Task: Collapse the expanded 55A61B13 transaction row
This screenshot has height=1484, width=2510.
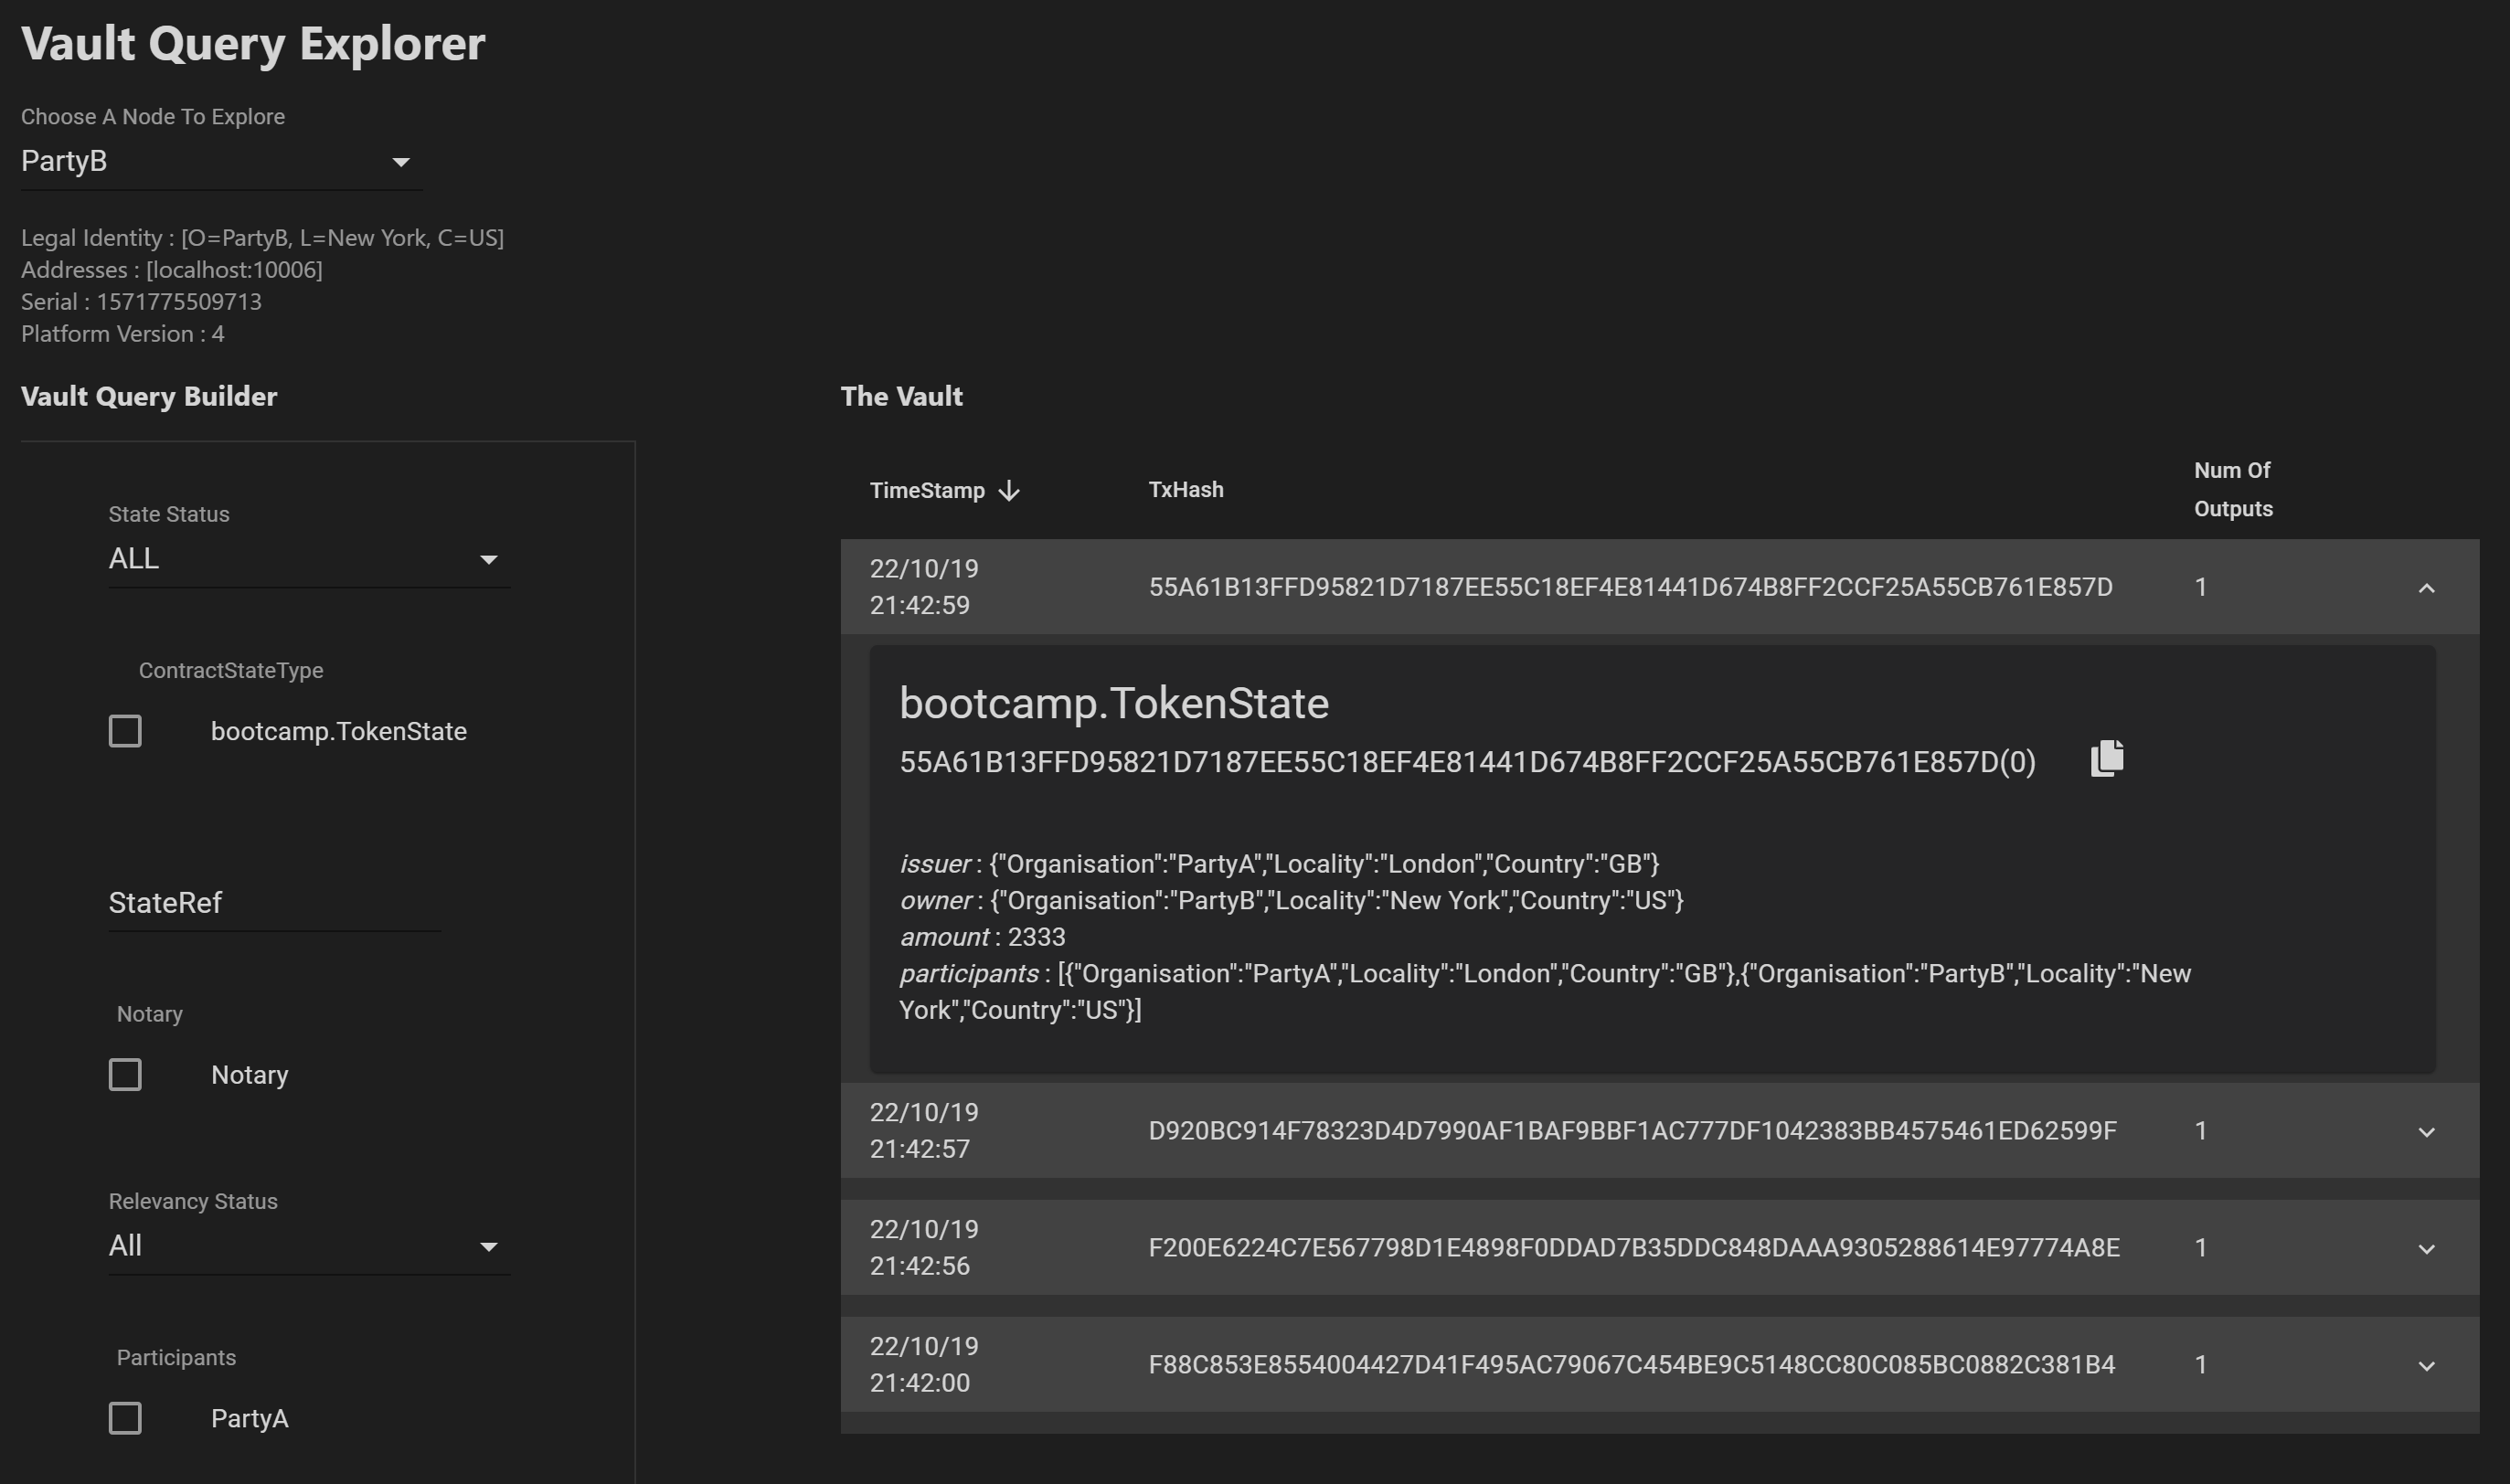Action: pyautogui.click(x=2425, y=588)
